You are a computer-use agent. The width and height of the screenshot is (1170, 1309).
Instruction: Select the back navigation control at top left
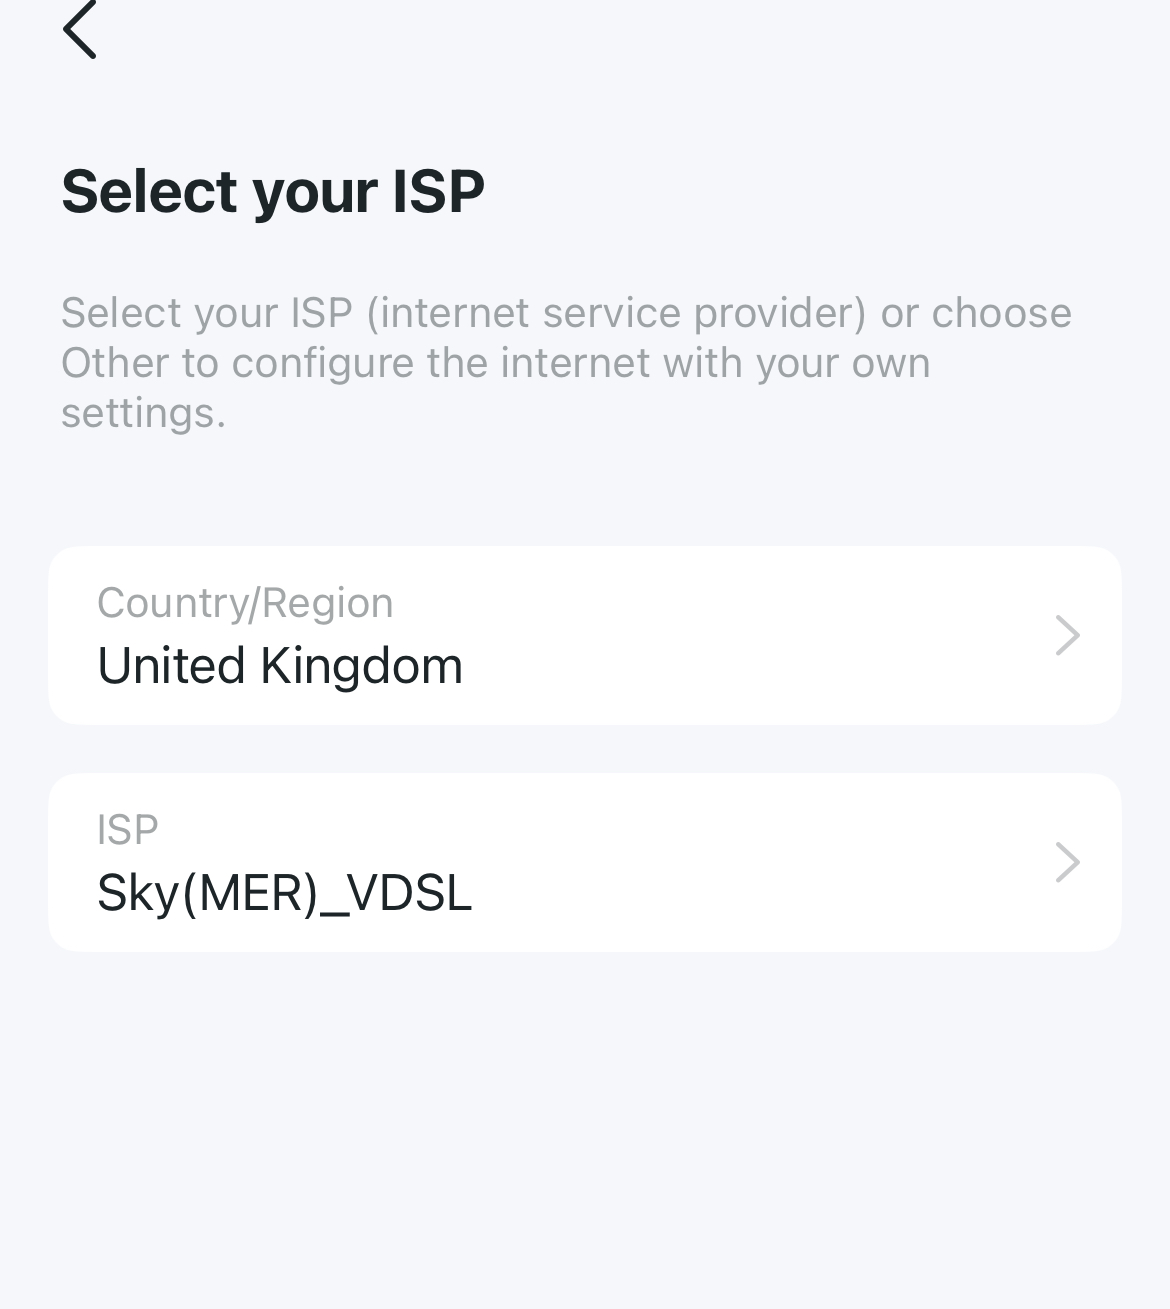(x=81, y=29)
